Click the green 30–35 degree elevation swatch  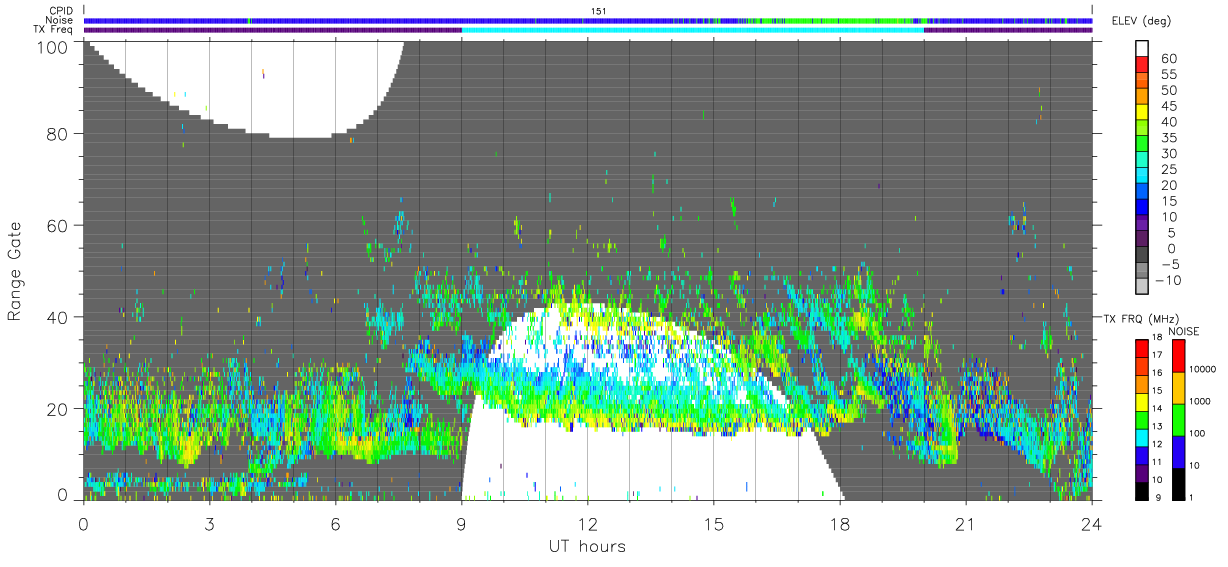(1143, 145)
